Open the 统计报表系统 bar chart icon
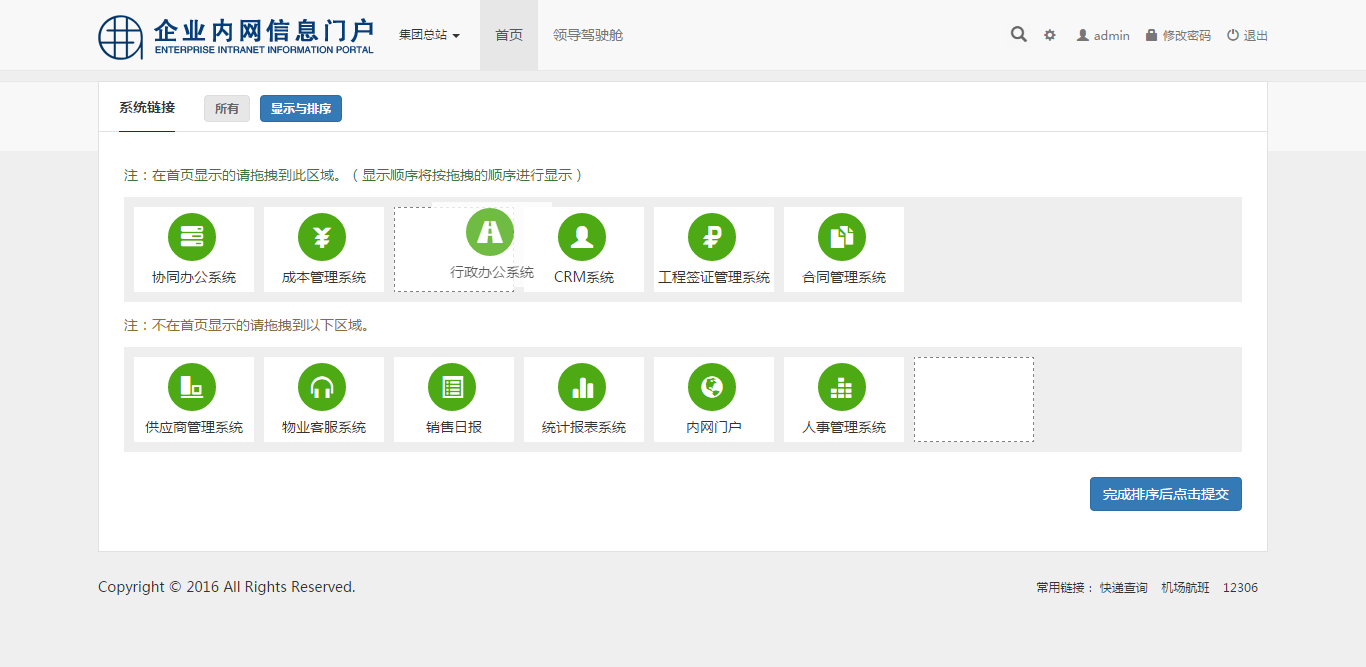This screenshot has height=667, width=1366. (x=582, y=387)
